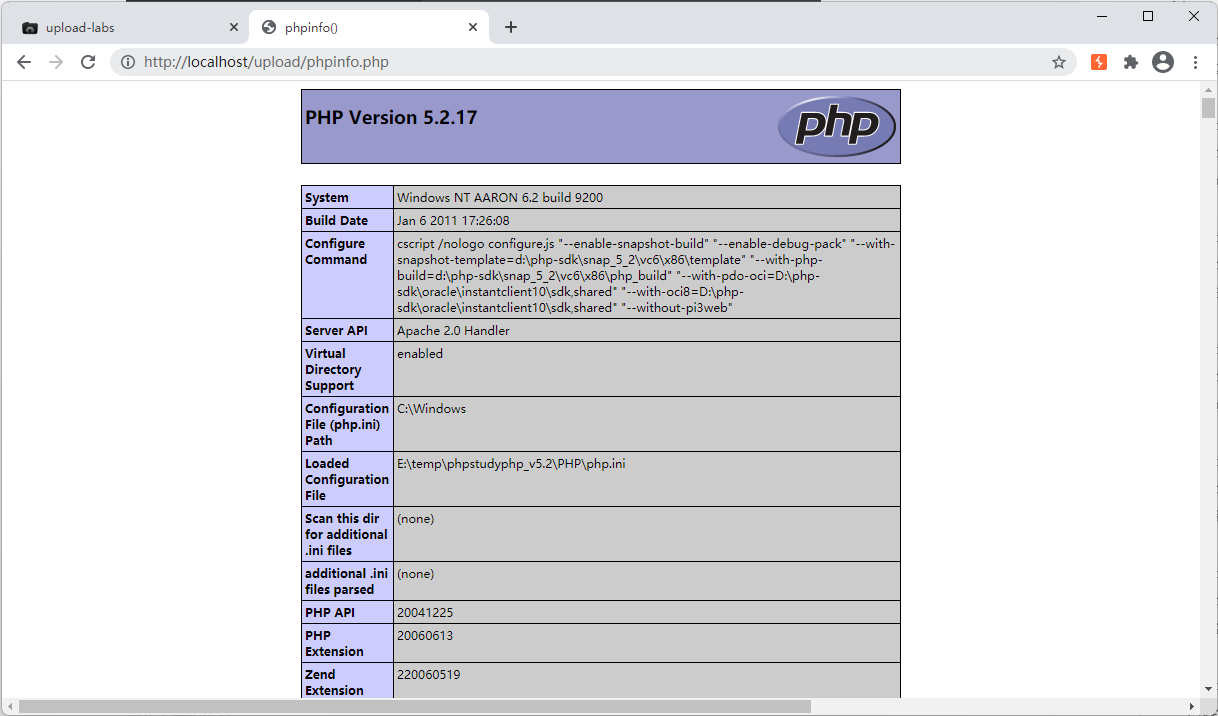Open the Extensions puzzle piece menu
This screenshot has height=716, width=1218.
pos(1131,62)
